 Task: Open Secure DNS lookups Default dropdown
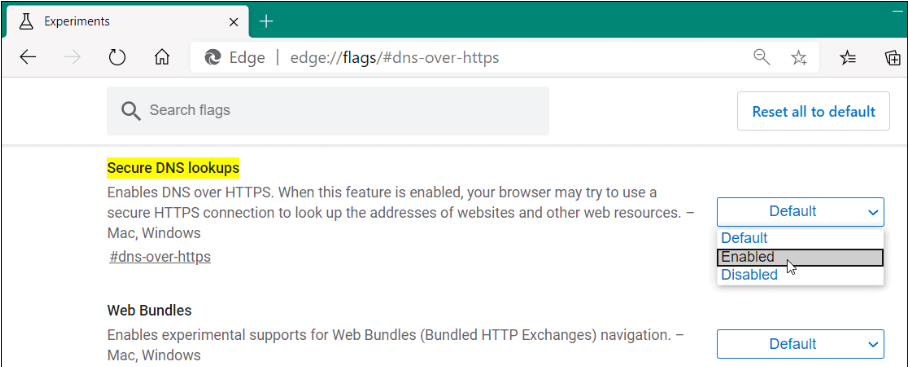coord(800,211)
